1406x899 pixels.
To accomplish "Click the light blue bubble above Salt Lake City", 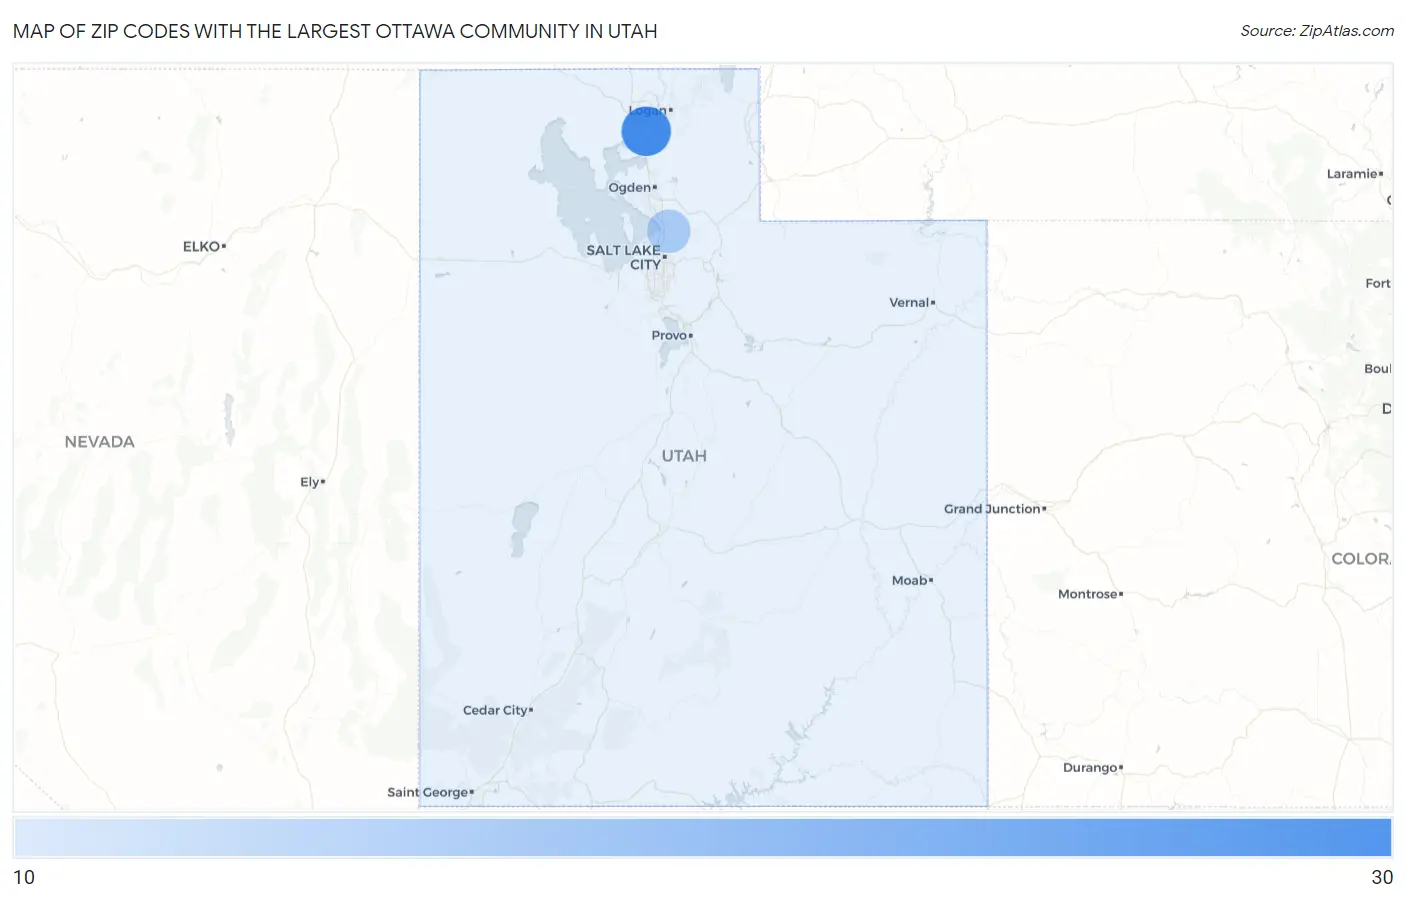I will tap(669, 231).
